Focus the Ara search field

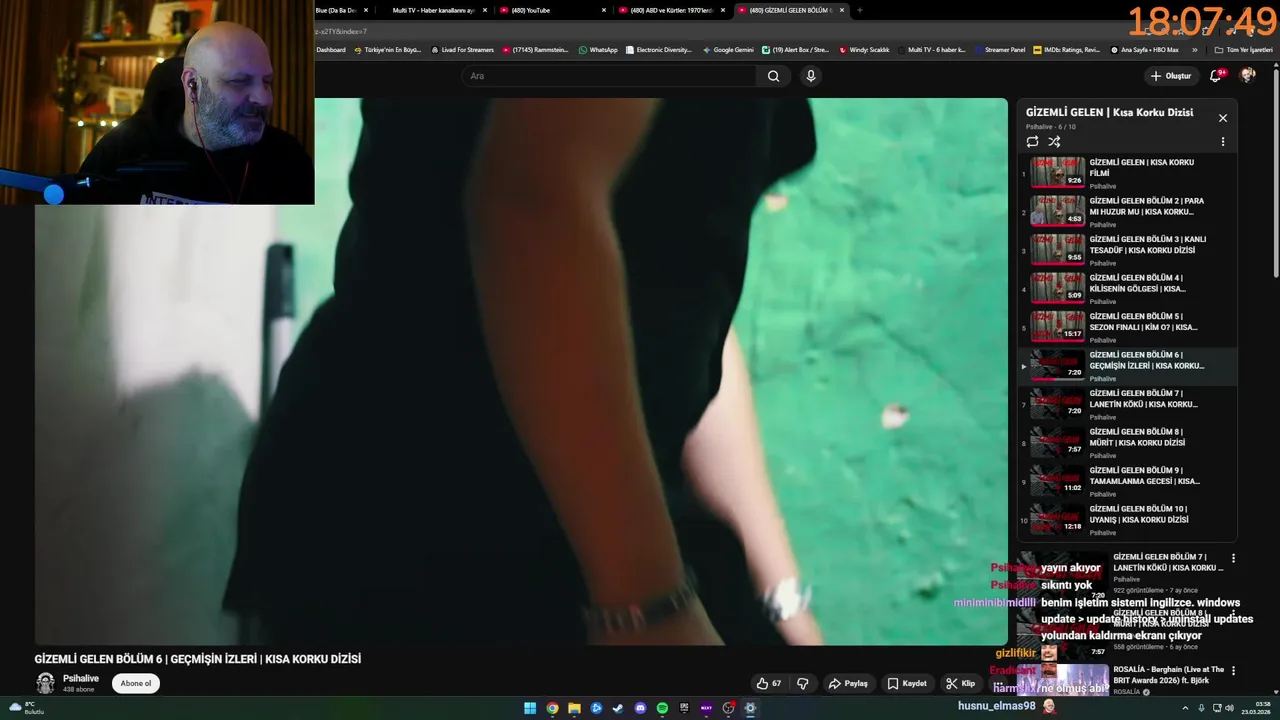[x=610, y=76]
